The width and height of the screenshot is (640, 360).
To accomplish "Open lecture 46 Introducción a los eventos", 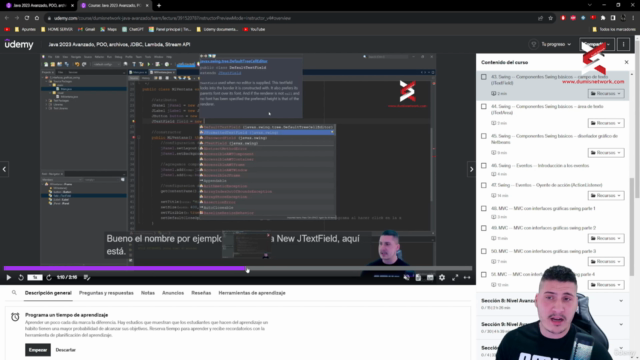I will tap(540, 166).
